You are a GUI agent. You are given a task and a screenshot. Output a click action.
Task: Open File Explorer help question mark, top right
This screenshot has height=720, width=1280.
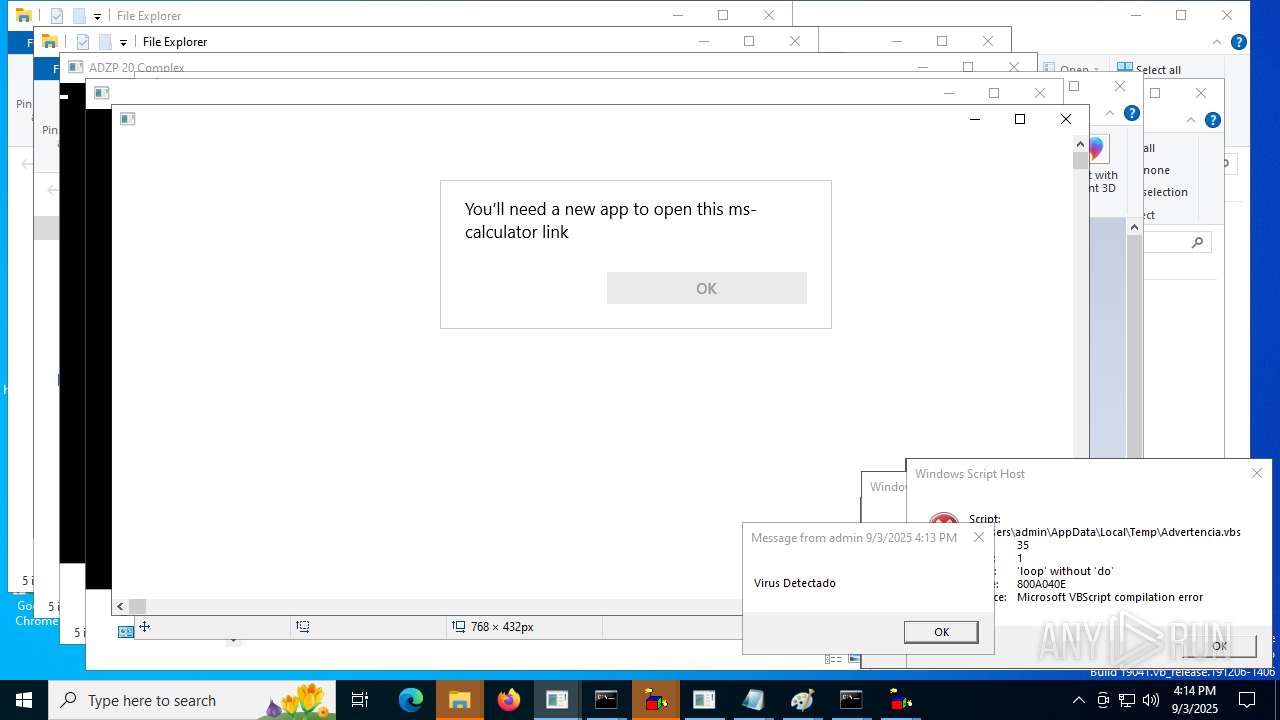[1238, 42]
